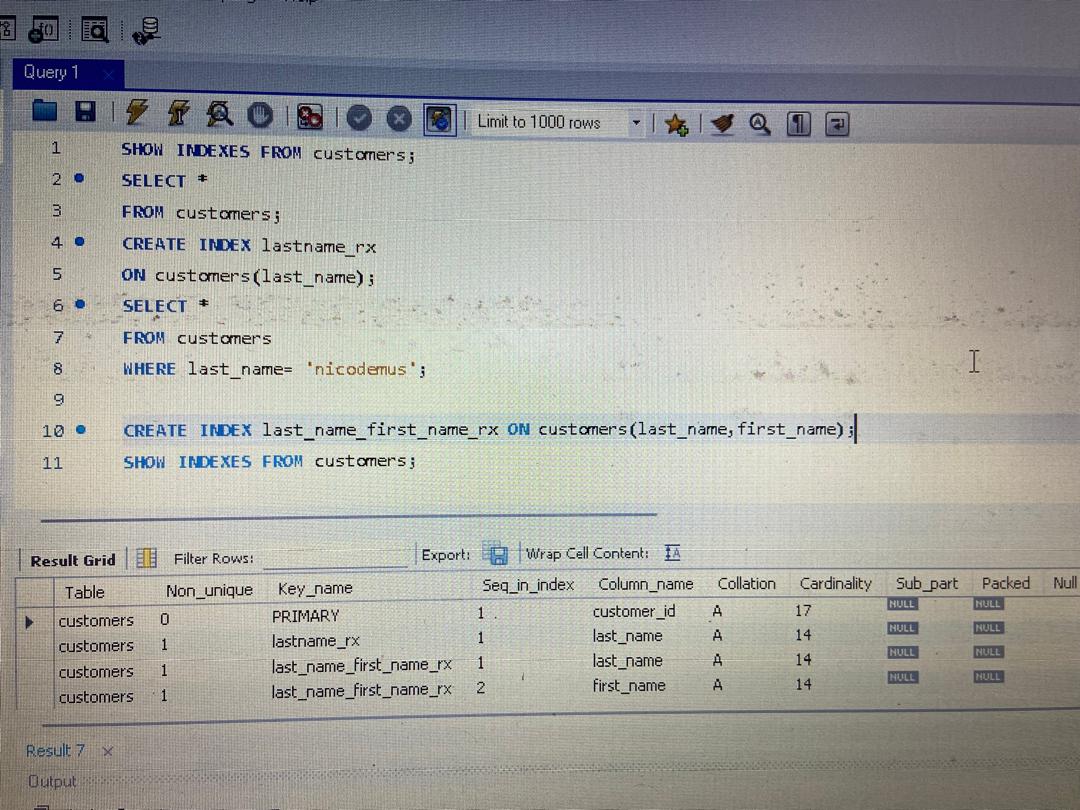Sort by the Column_name column header

(646, 585)
